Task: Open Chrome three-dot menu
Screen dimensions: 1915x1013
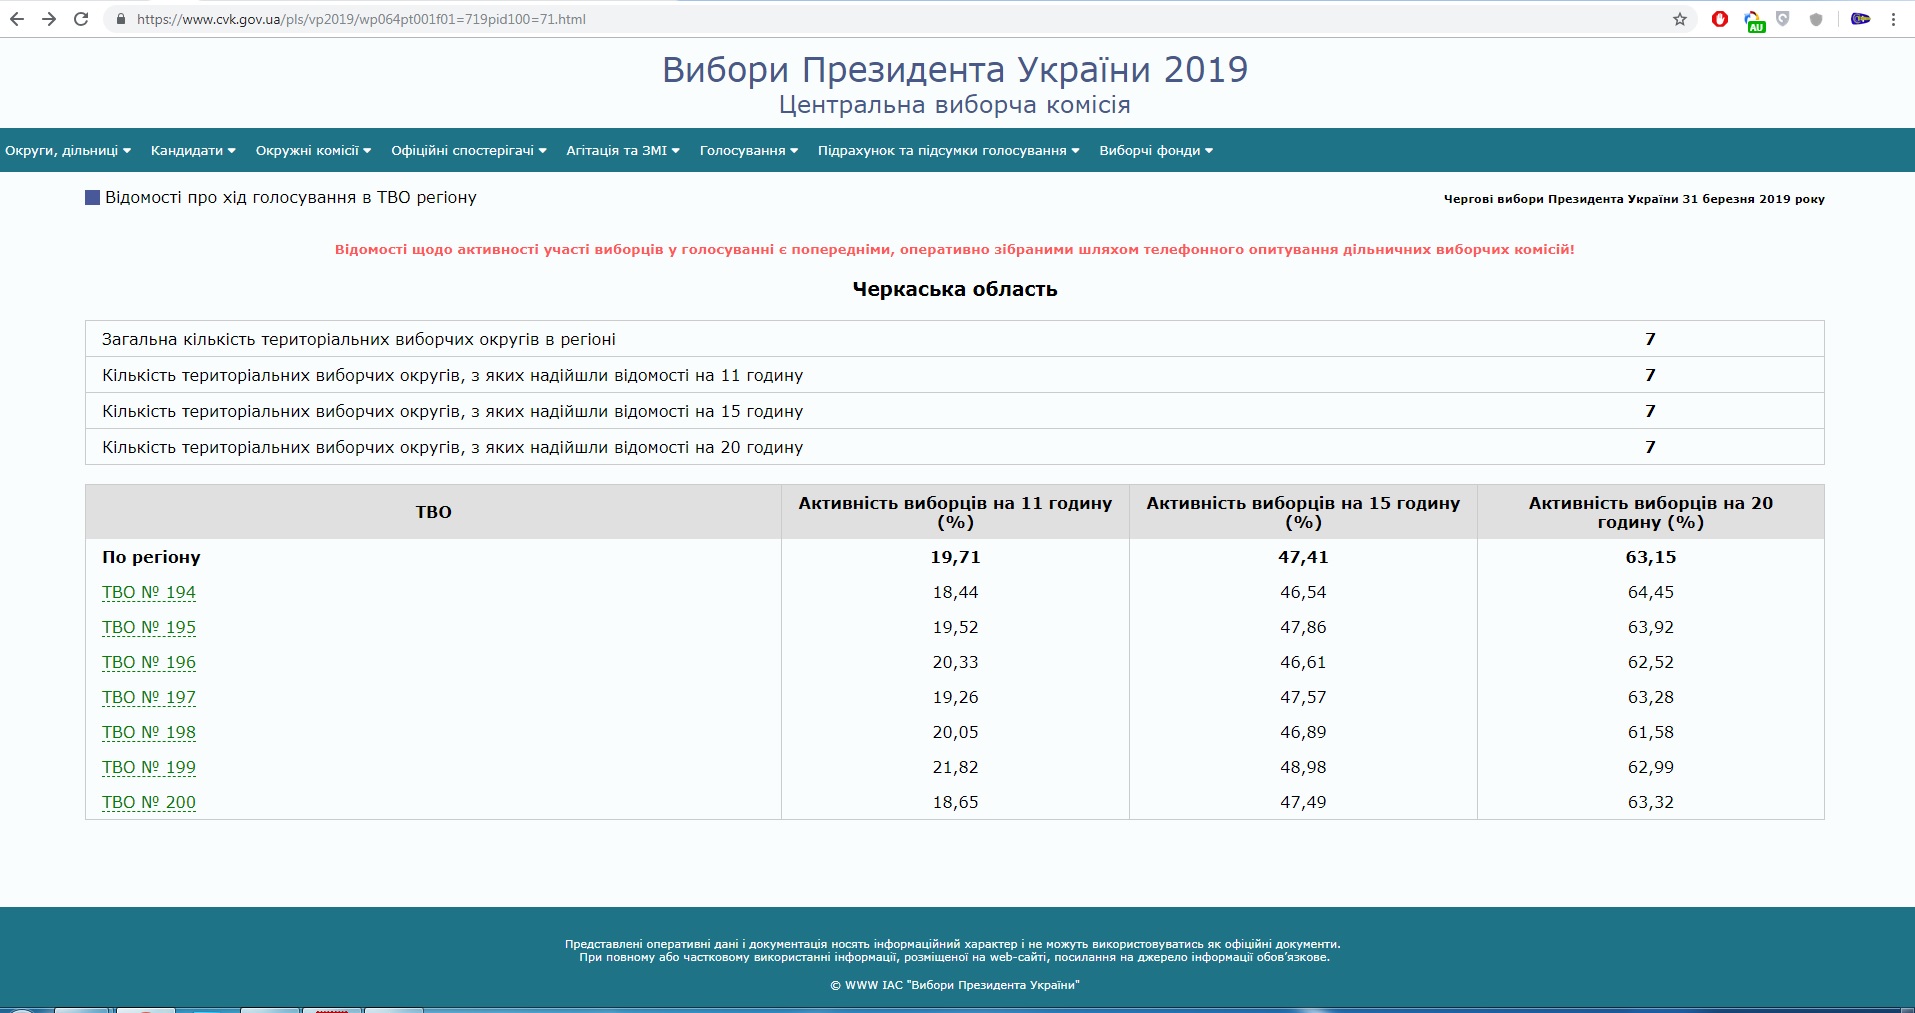Action: [x=1894, y=19]
